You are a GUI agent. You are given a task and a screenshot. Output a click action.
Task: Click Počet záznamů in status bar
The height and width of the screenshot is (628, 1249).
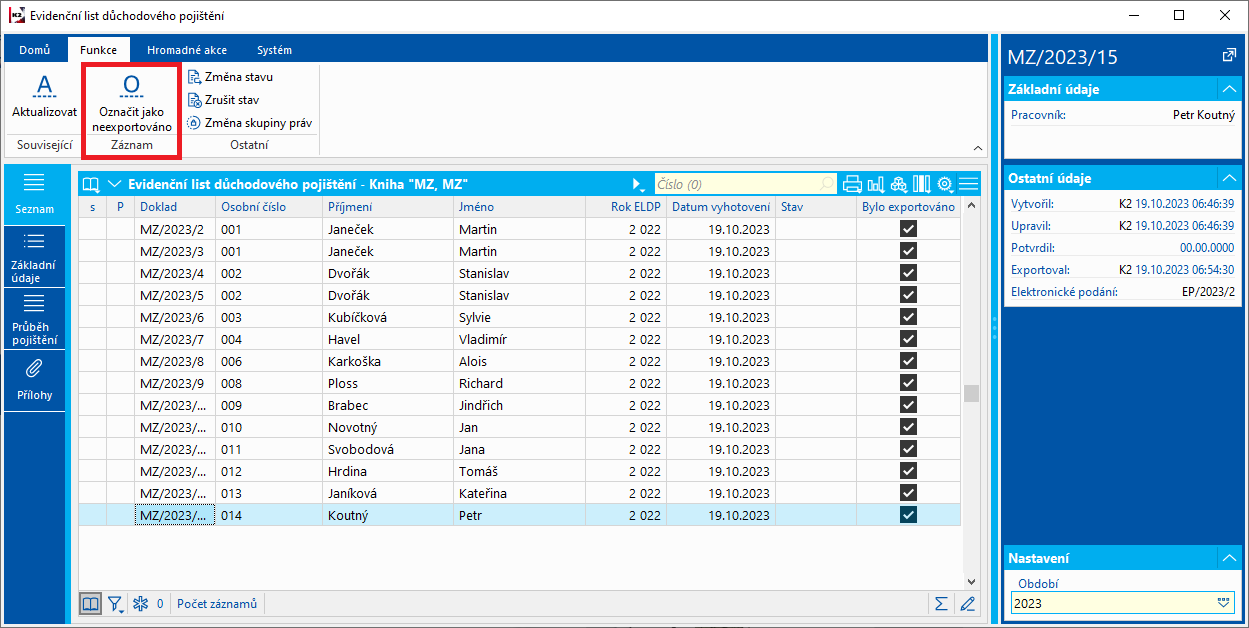pyautogui.click(x=217, y=603)
